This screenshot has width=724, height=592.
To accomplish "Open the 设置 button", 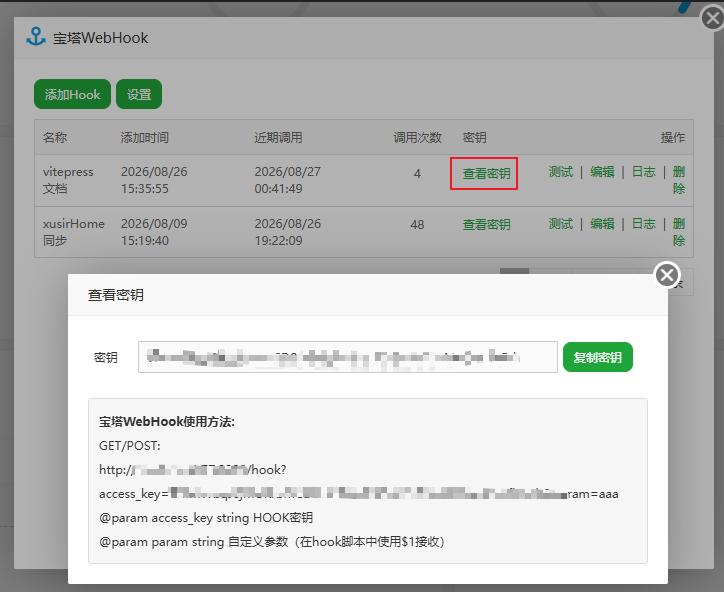I will (139, 94).
